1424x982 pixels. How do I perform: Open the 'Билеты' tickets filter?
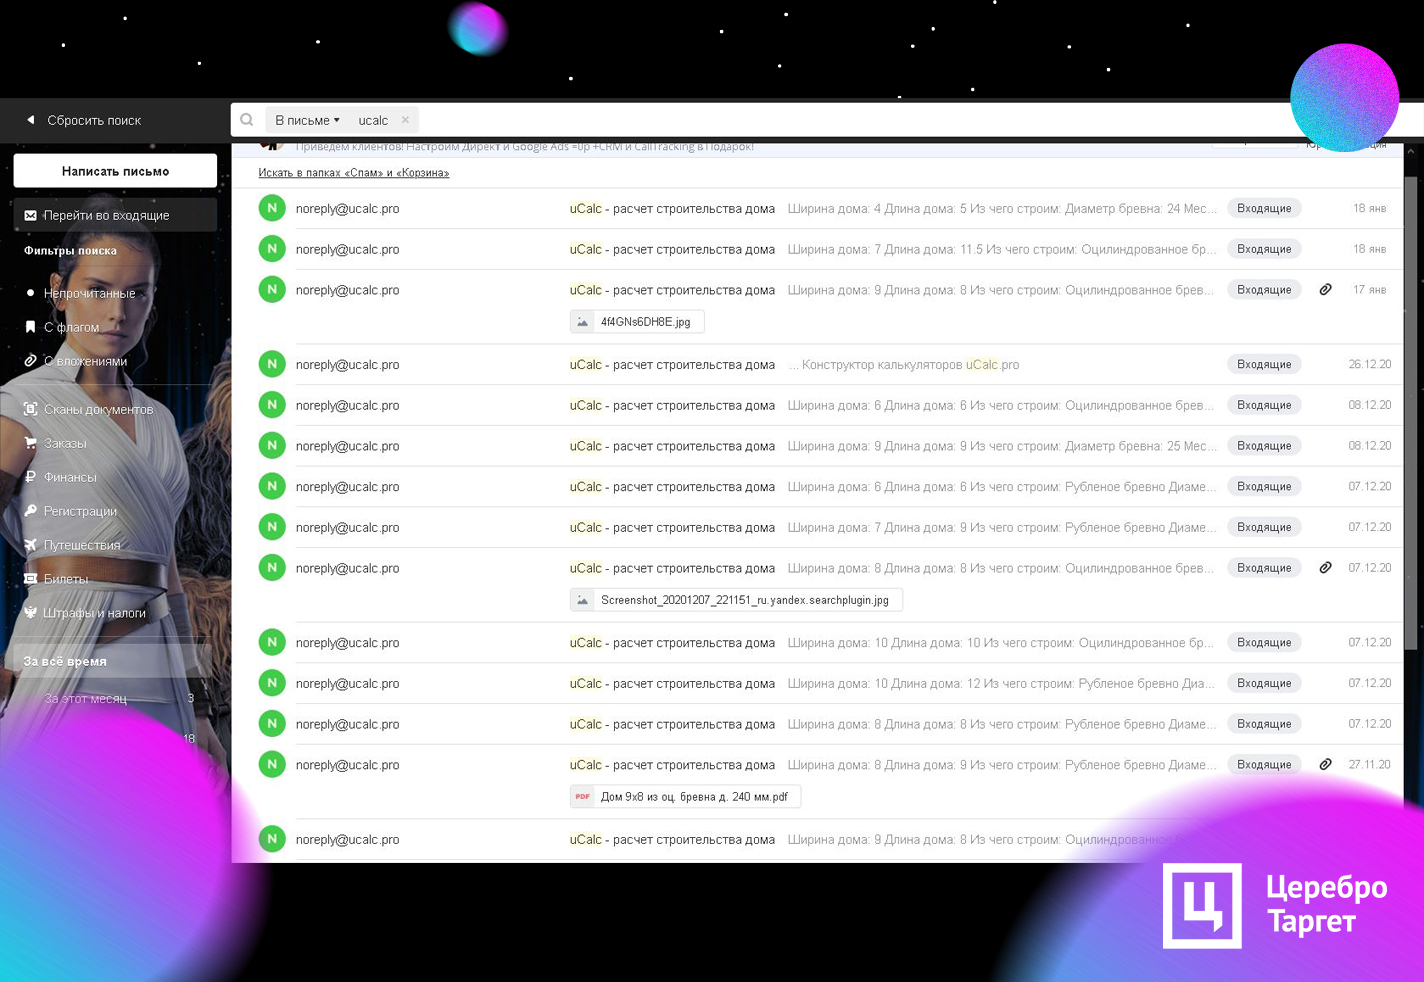pyautogui.click(x=66, y=579)
